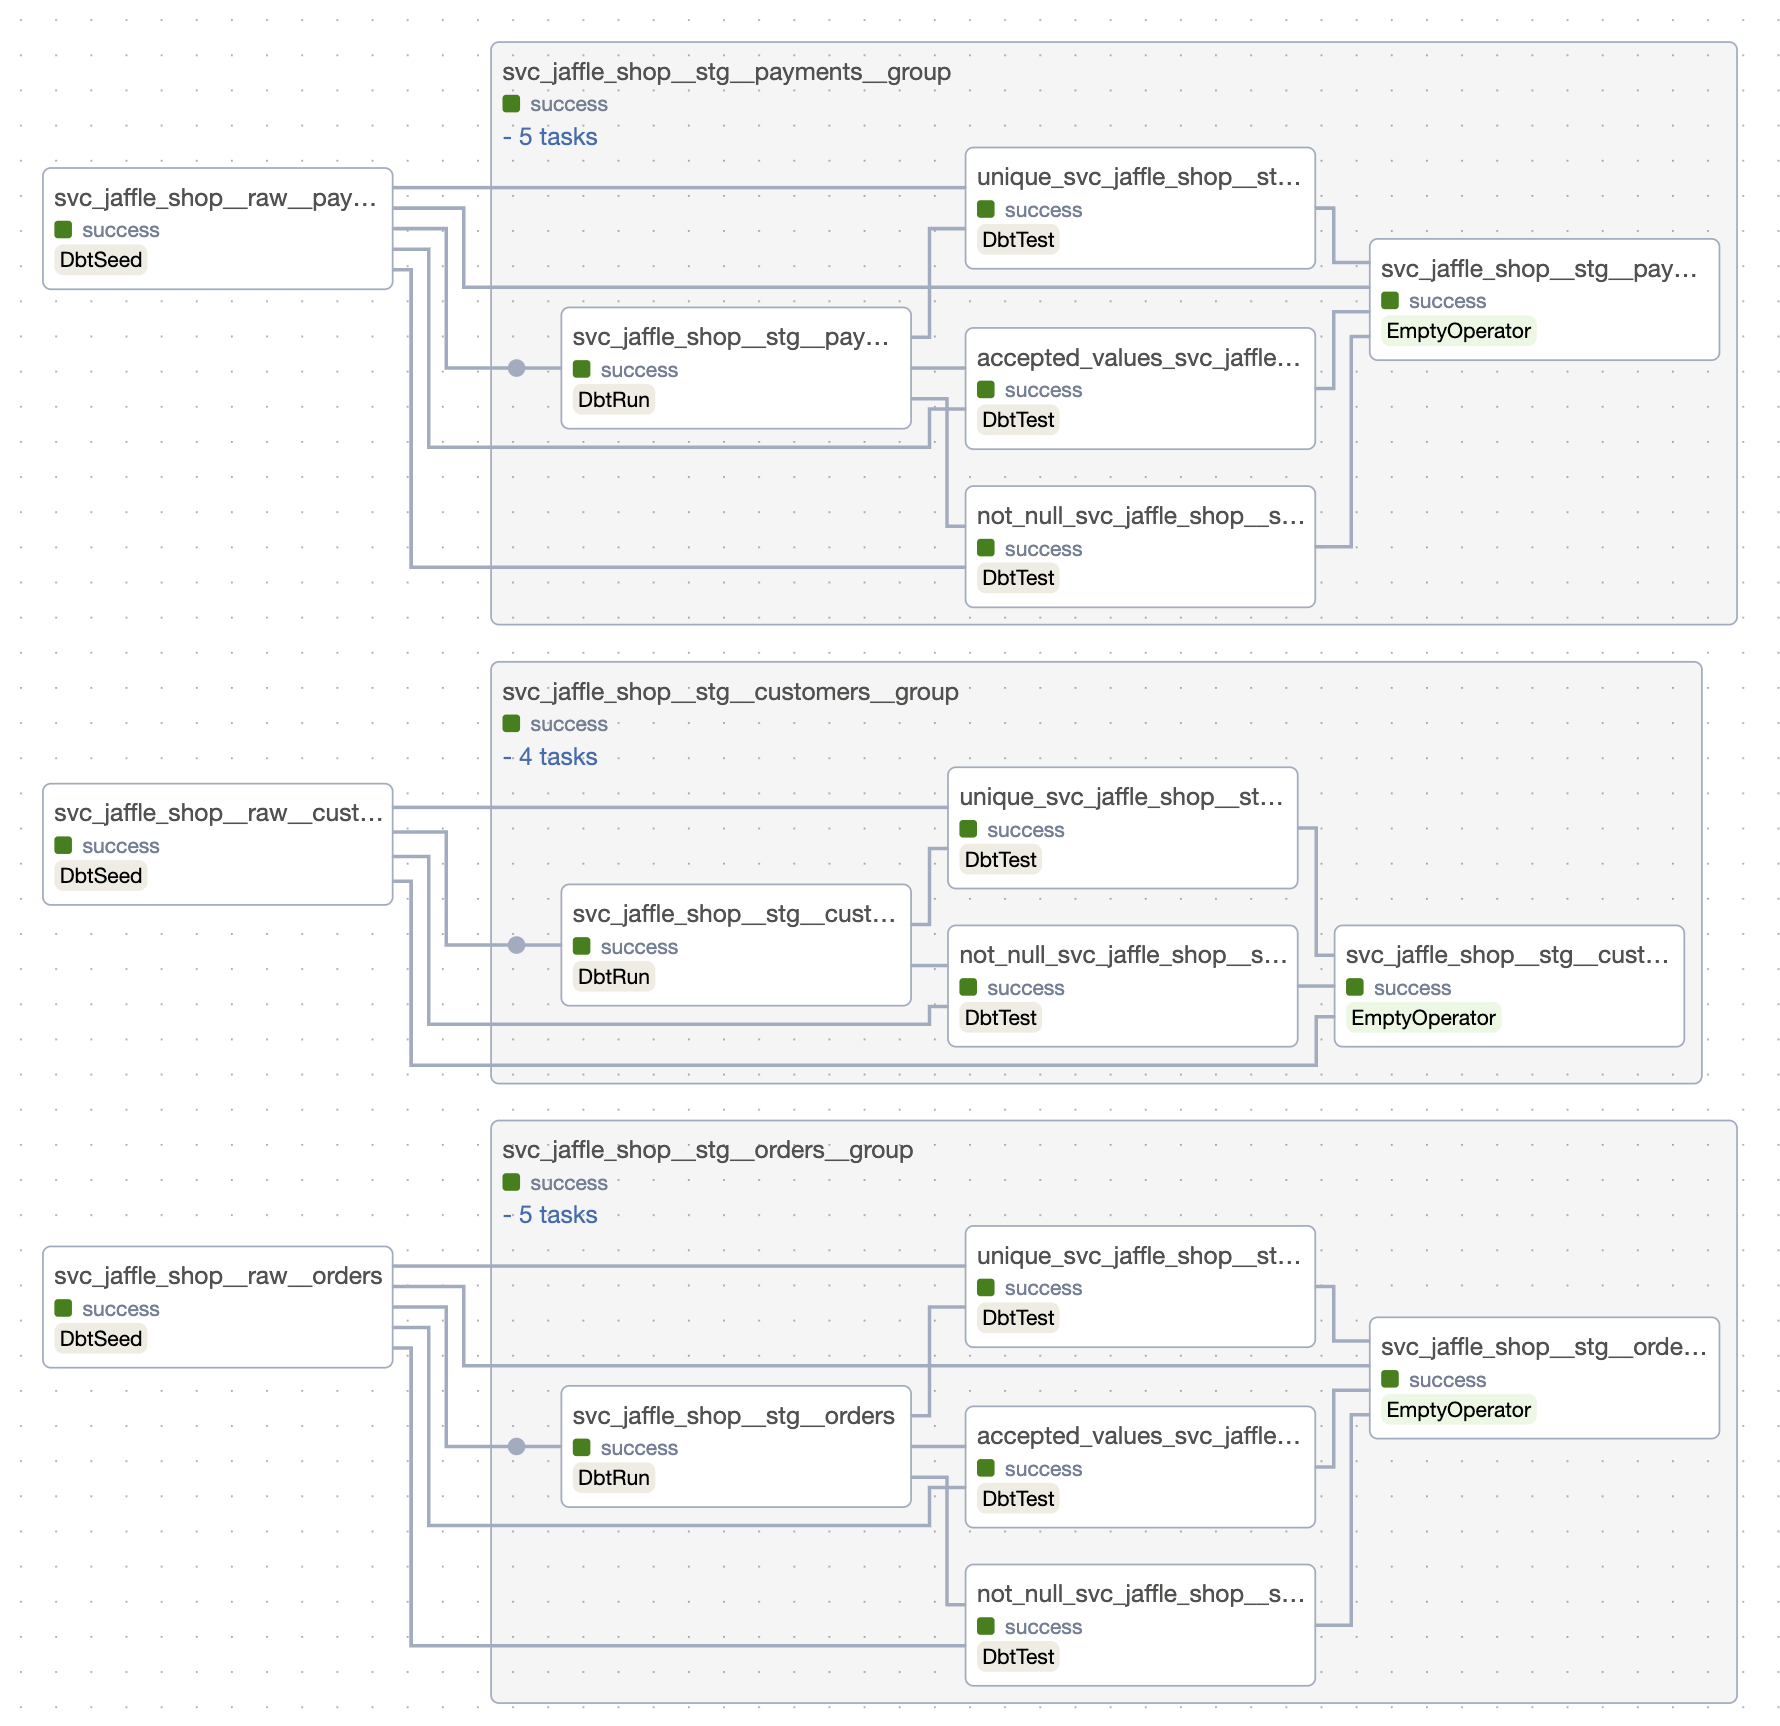Click EmptyOperator badge in the orders group
Screen dimensions: 1780x1726
(1458, 1410)
